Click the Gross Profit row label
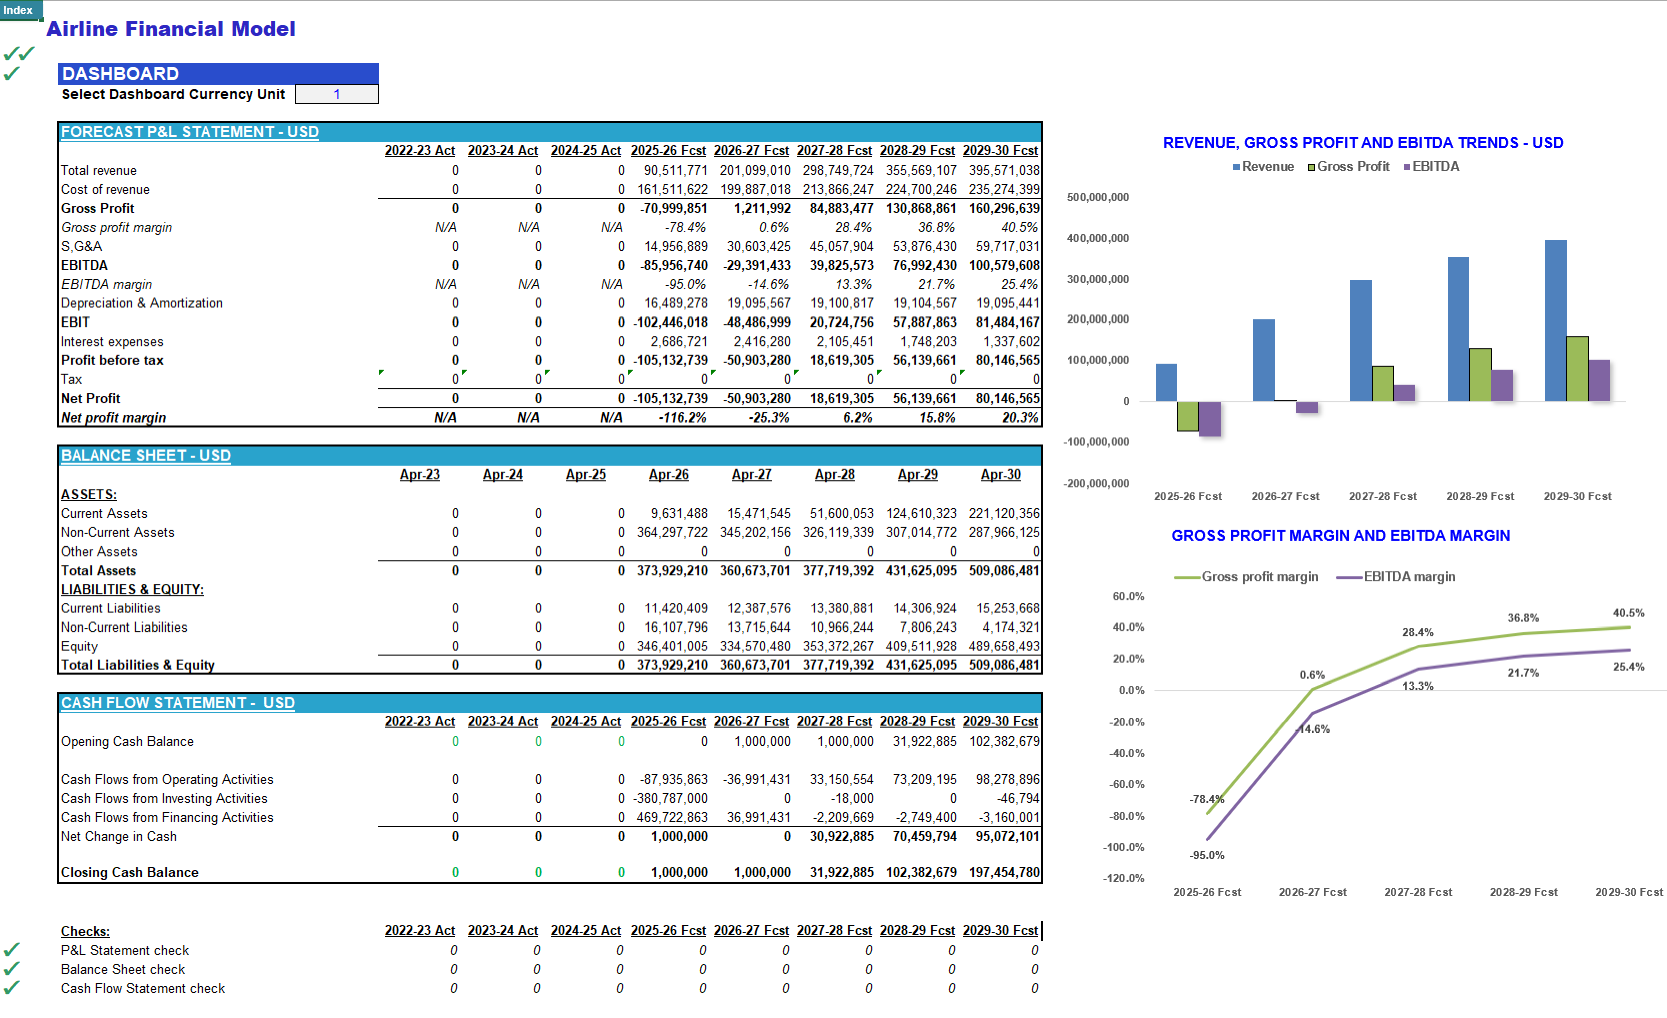This screenshot has height=1018, width=1667. [97, 209]
